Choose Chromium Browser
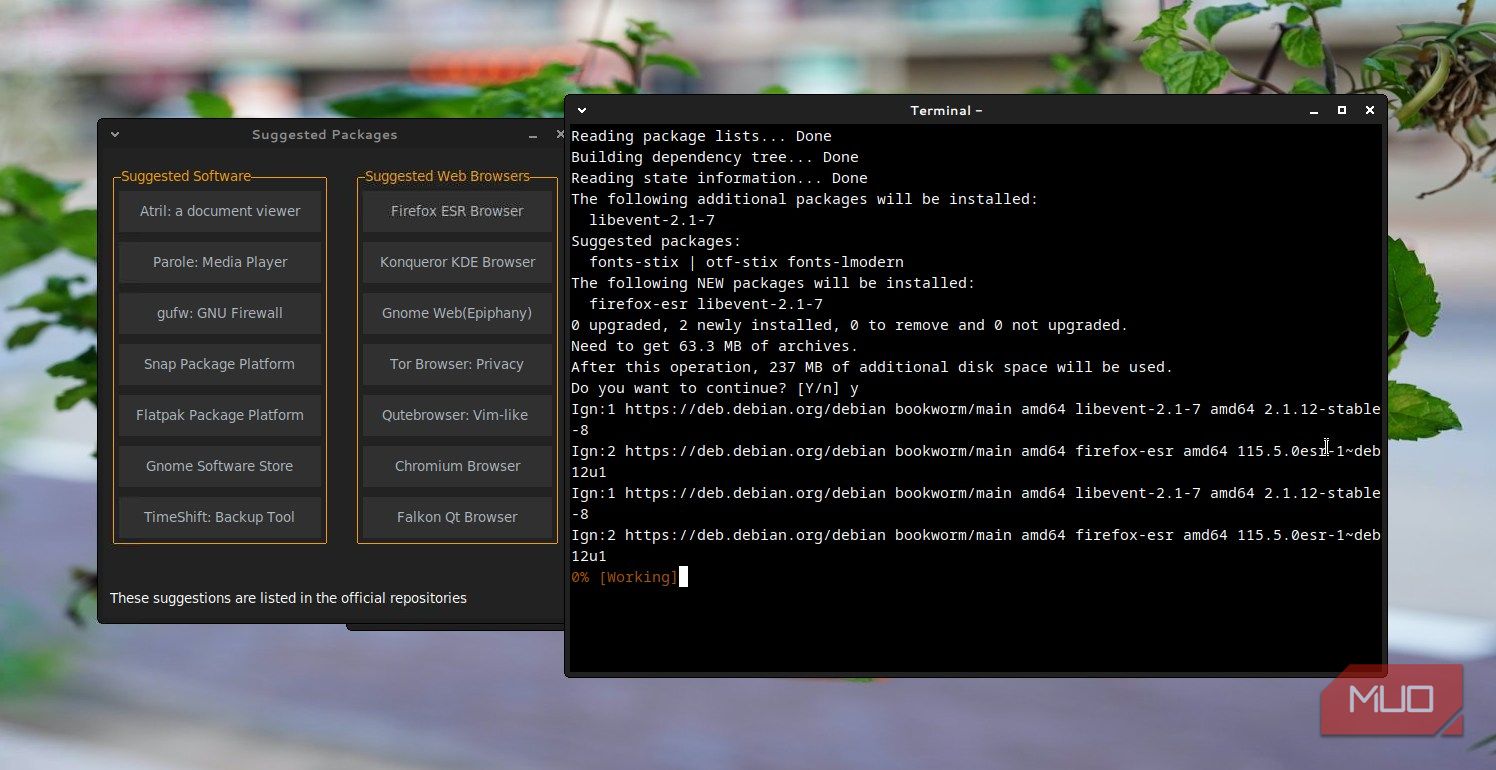This screenshot has width=1496, height=770. tap(457, 466)
